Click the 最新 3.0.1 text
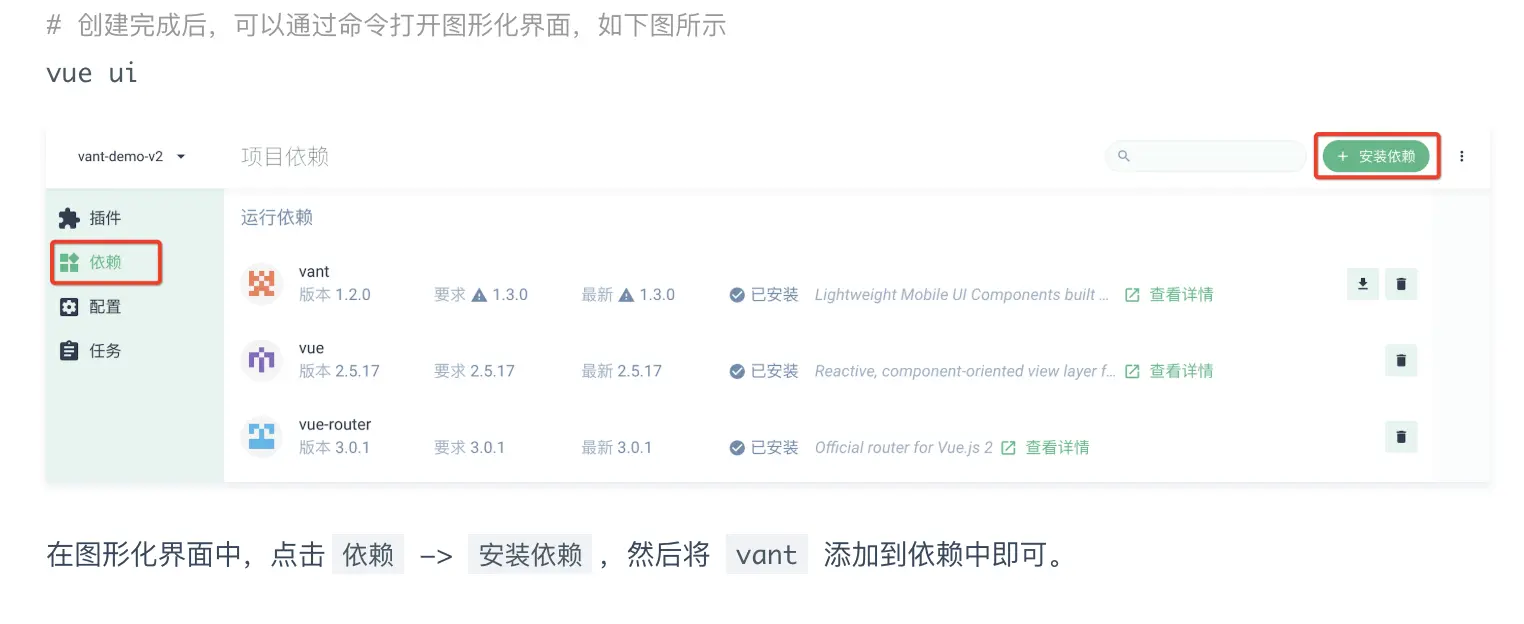 [x=617, y=447]
